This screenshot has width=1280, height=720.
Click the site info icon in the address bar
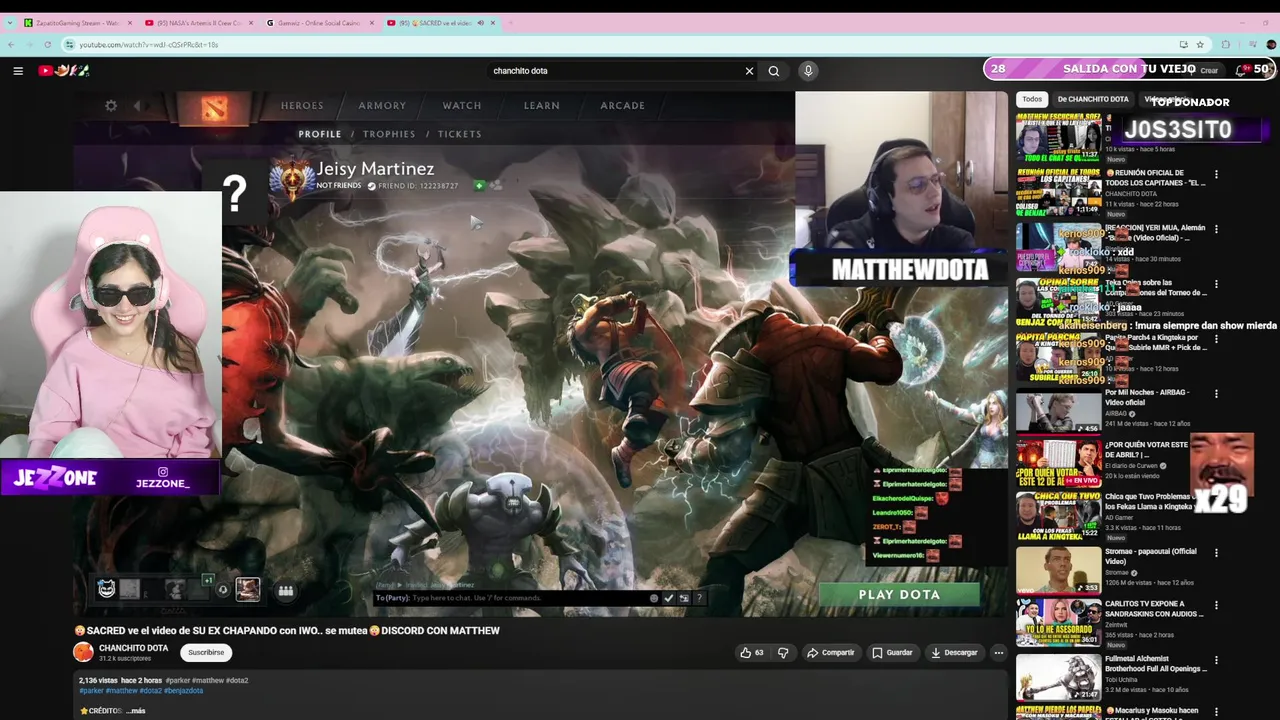tap(70, 44)
